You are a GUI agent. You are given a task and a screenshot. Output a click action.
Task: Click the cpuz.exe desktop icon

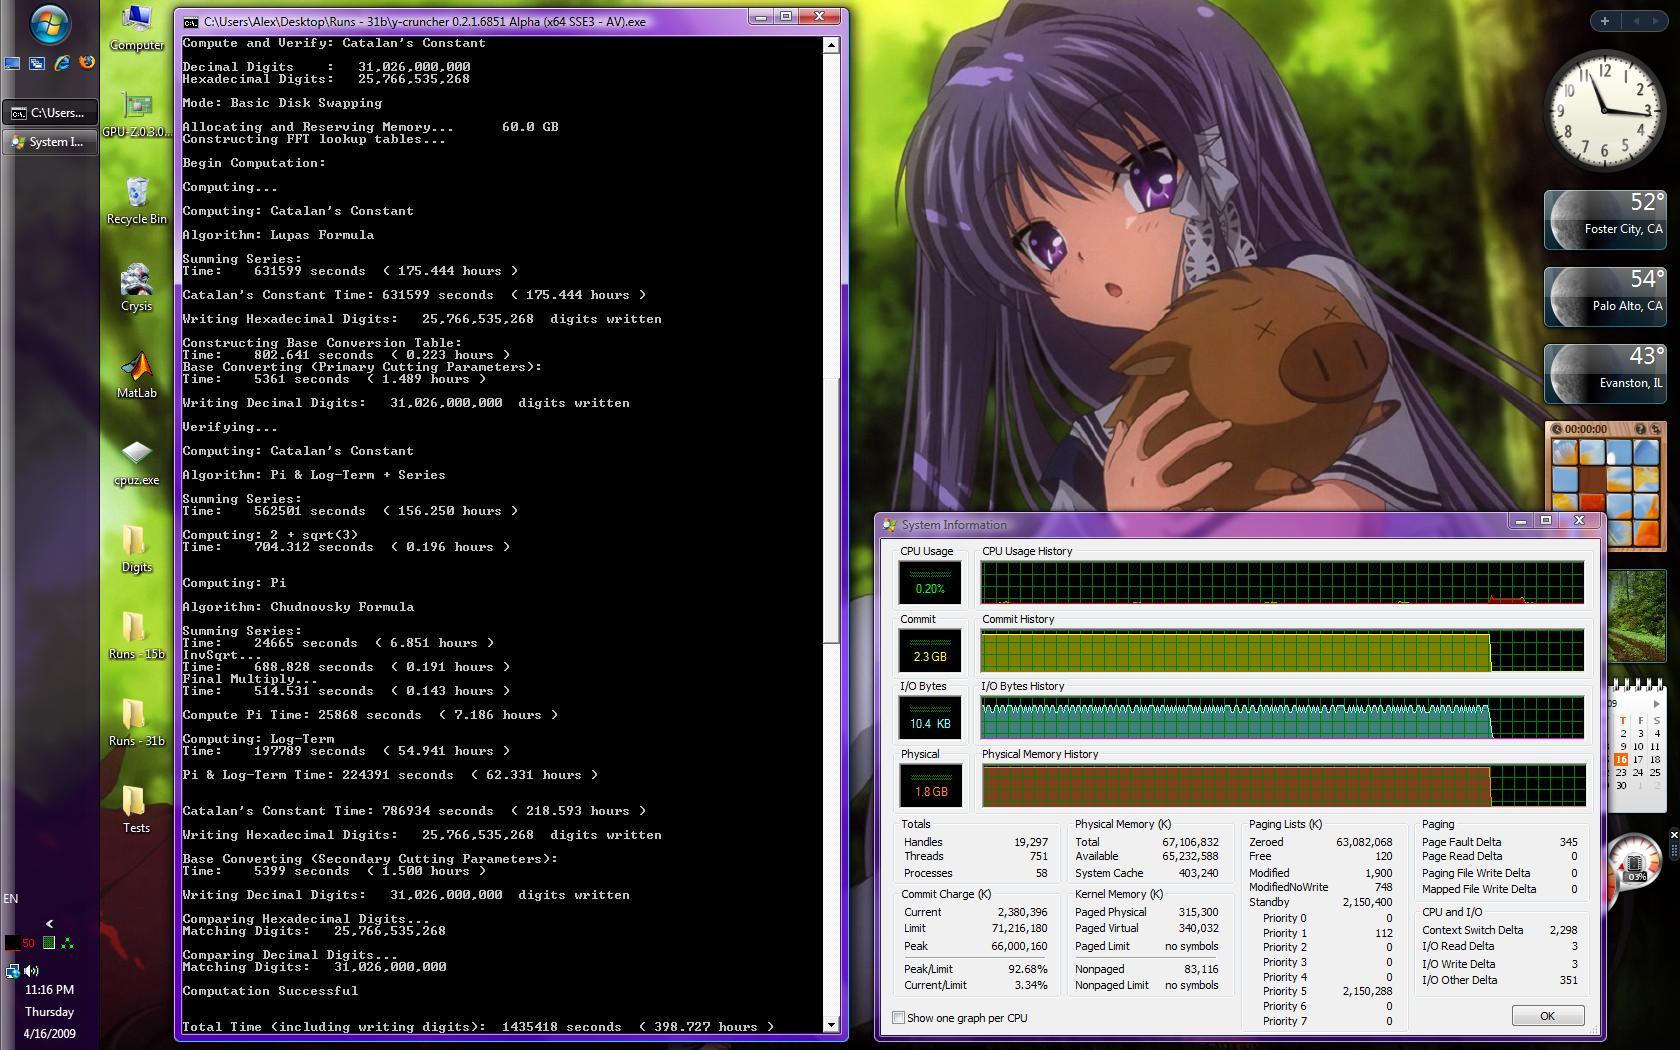click(x=136, y=460)
